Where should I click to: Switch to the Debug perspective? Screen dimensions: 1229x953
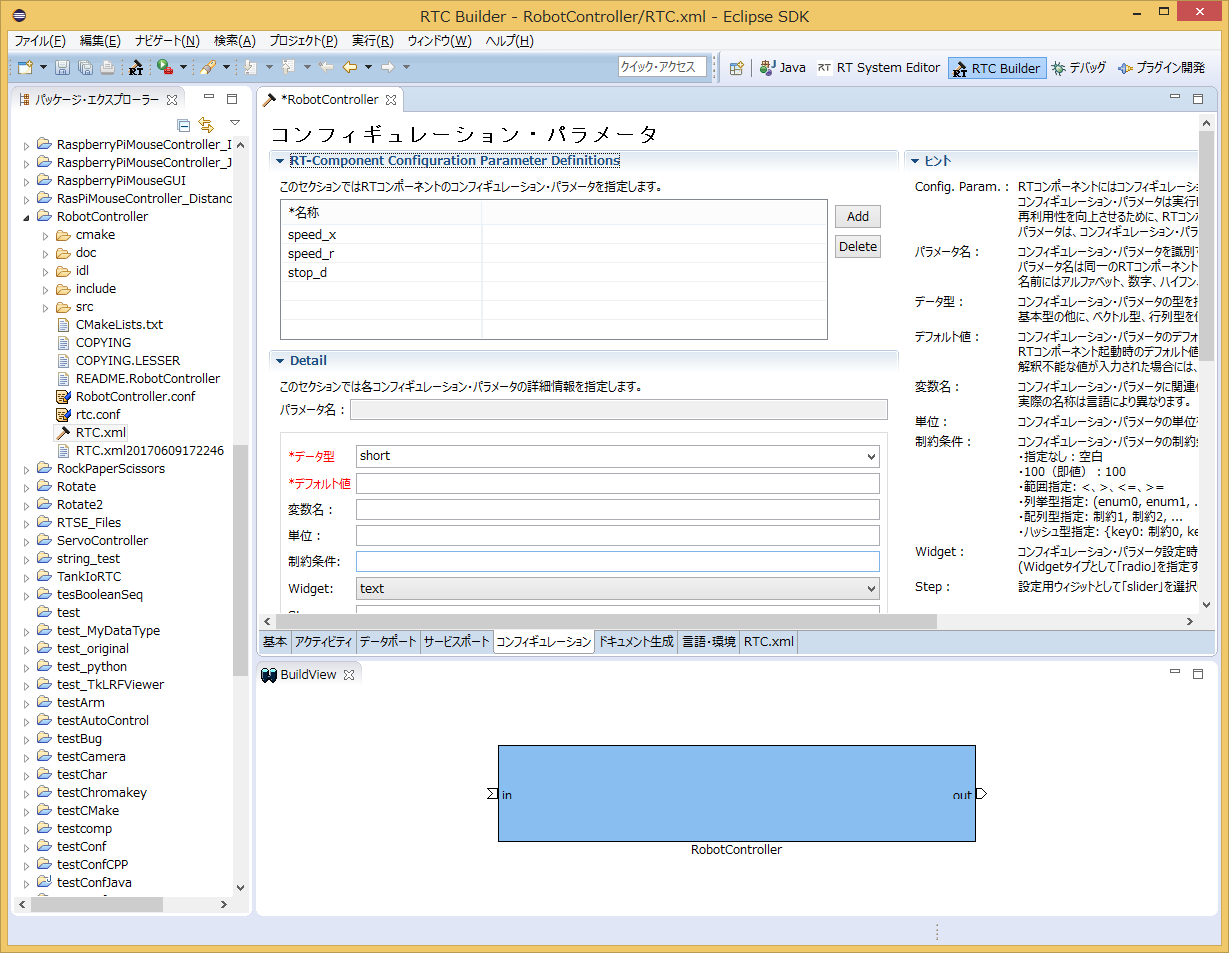point(1078,68)
